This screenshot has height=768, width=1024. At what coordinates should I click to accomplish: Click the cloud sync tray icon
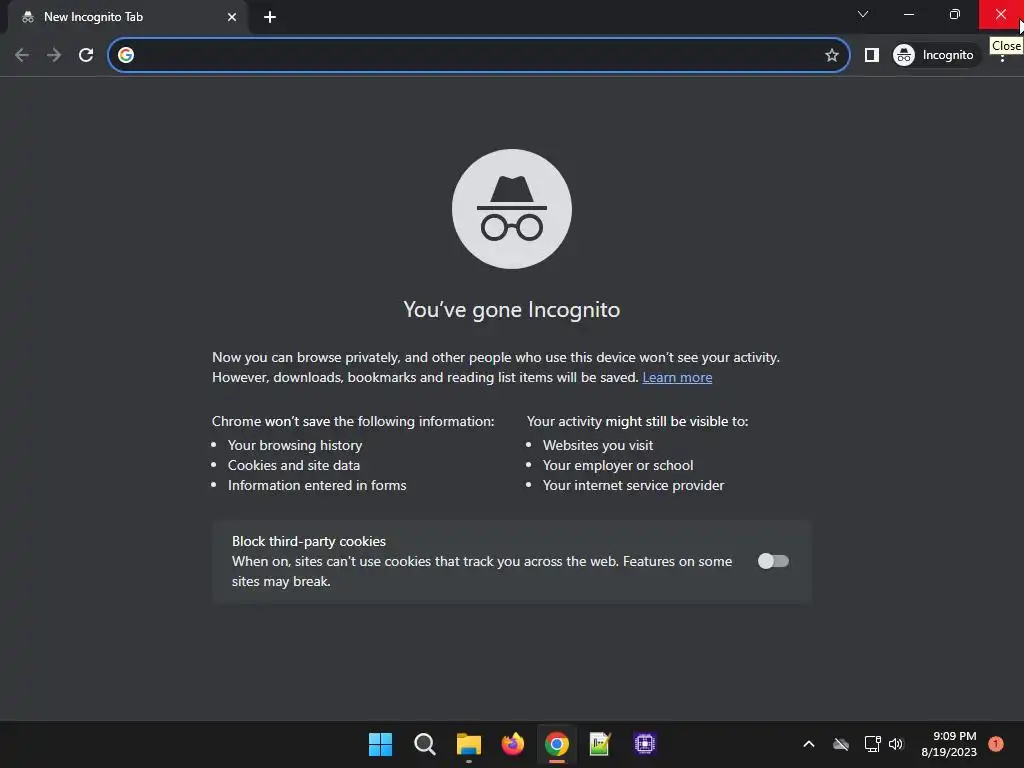tap(841, 744)
